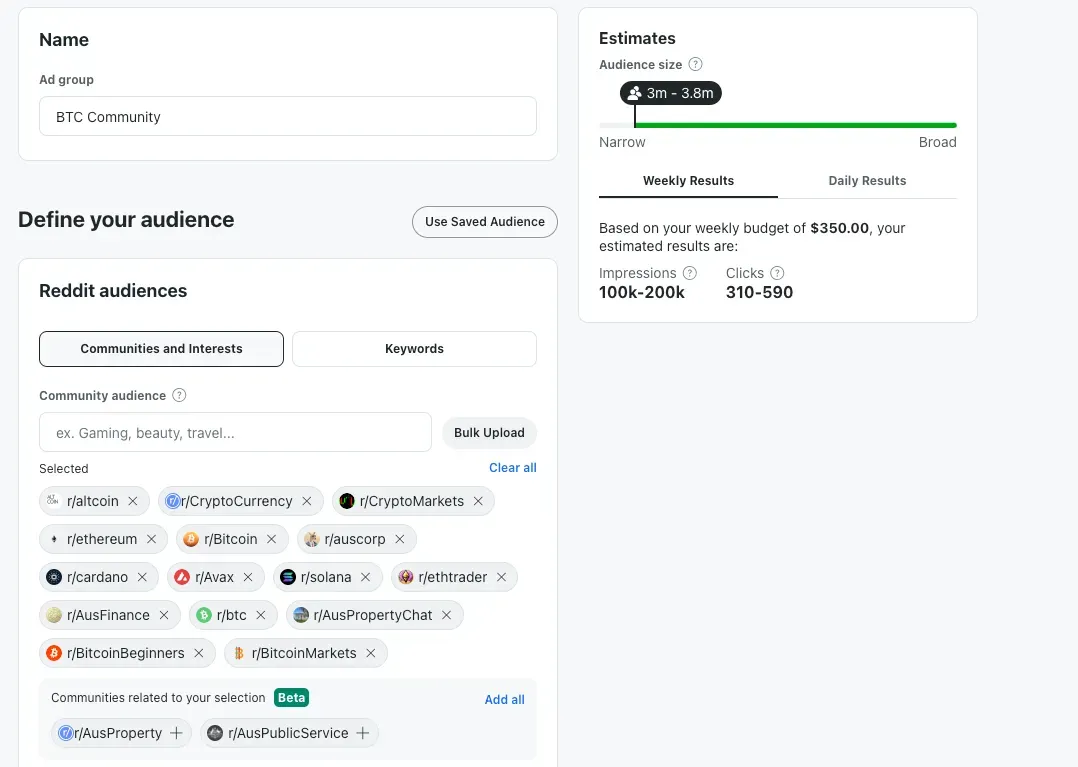Remove r/solana via its X icon
The height and width of the screenshot is (767, 1078).
tap(366, 577)
